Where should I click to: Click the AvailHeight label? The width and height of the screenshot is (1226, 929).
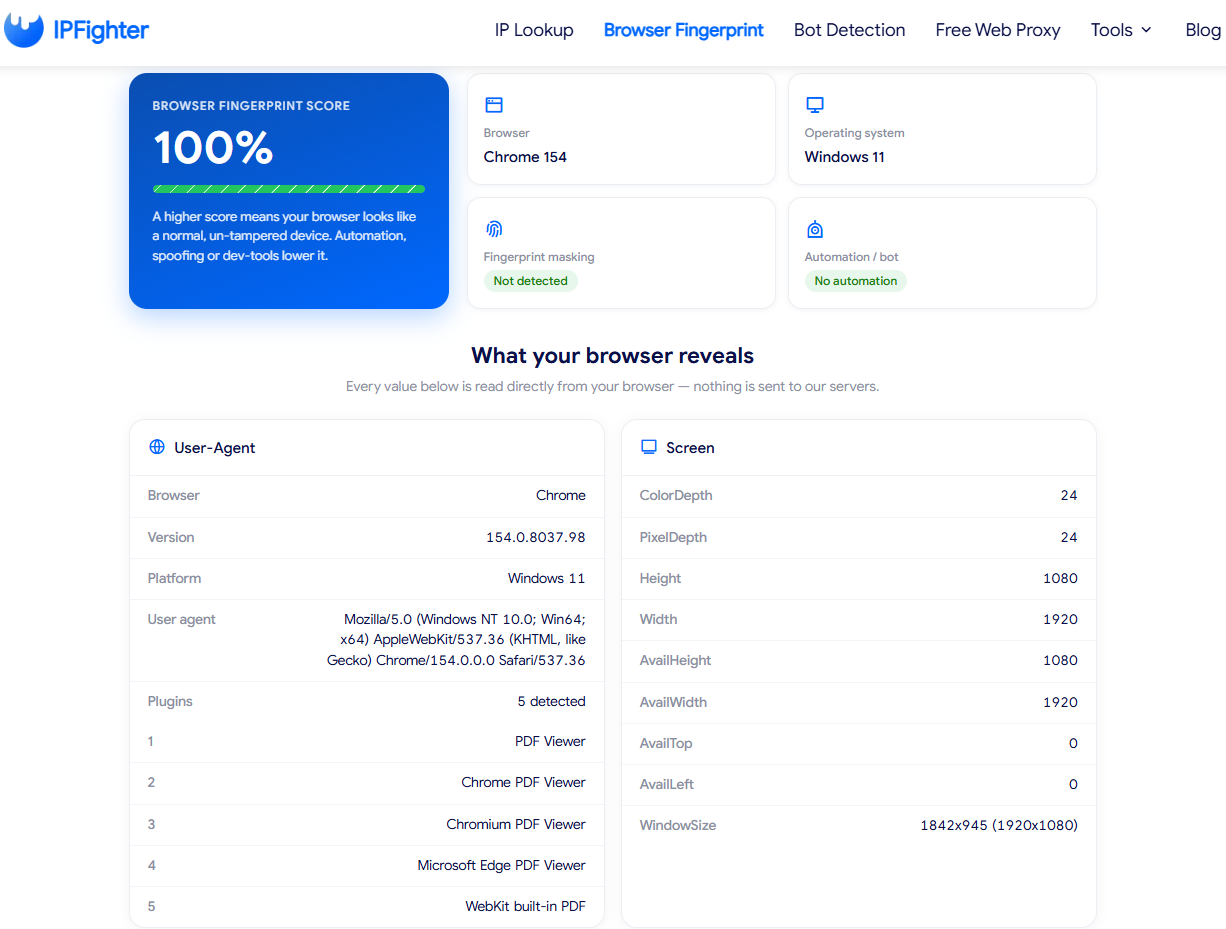click(676, 660)
